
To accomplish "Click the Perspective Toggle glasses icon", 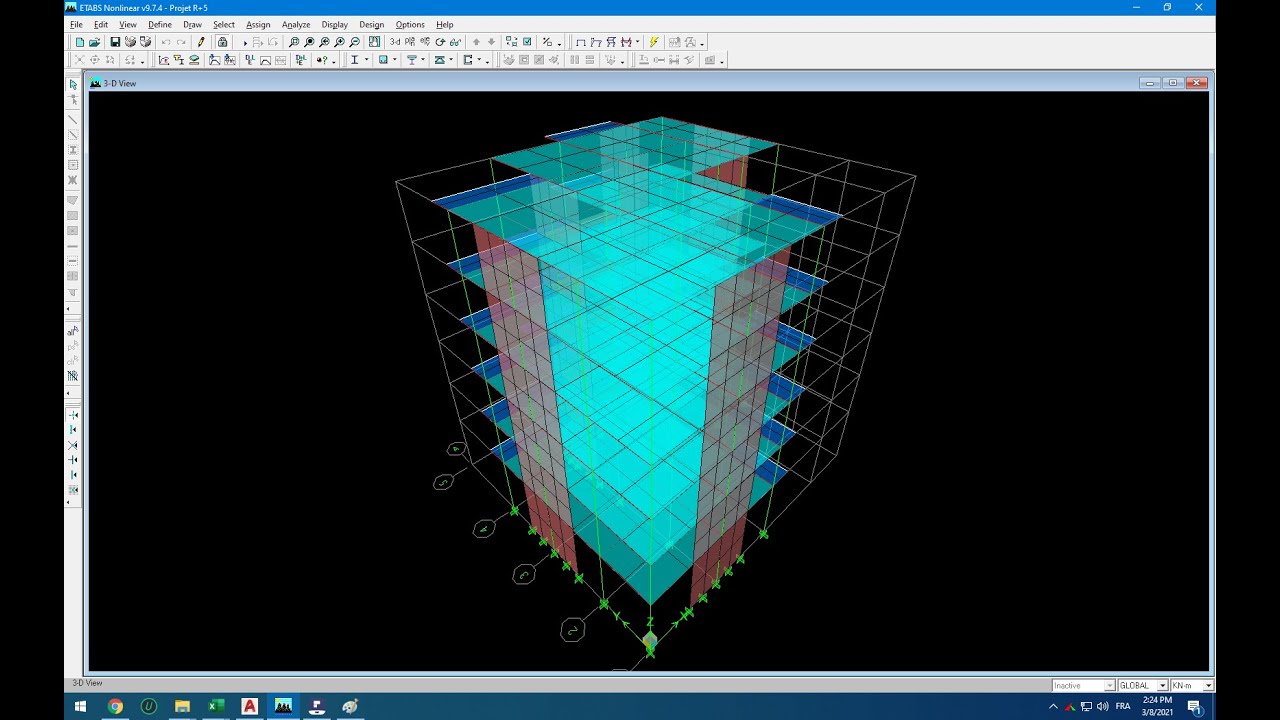I will (455, 42).
